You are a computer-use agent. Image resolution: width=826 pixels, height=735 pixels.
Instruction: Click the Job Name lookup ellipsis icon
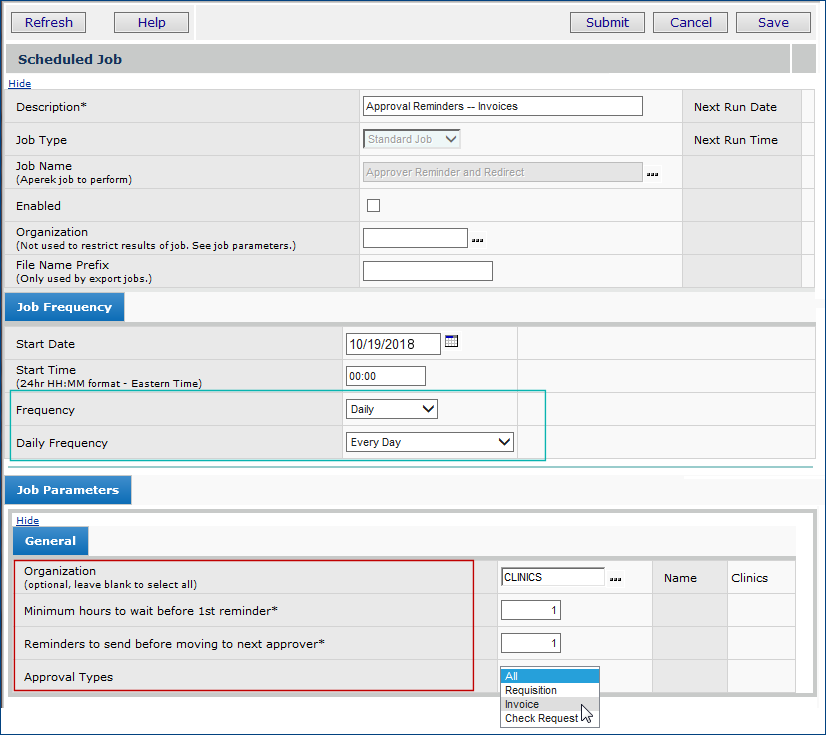[652, 173]
